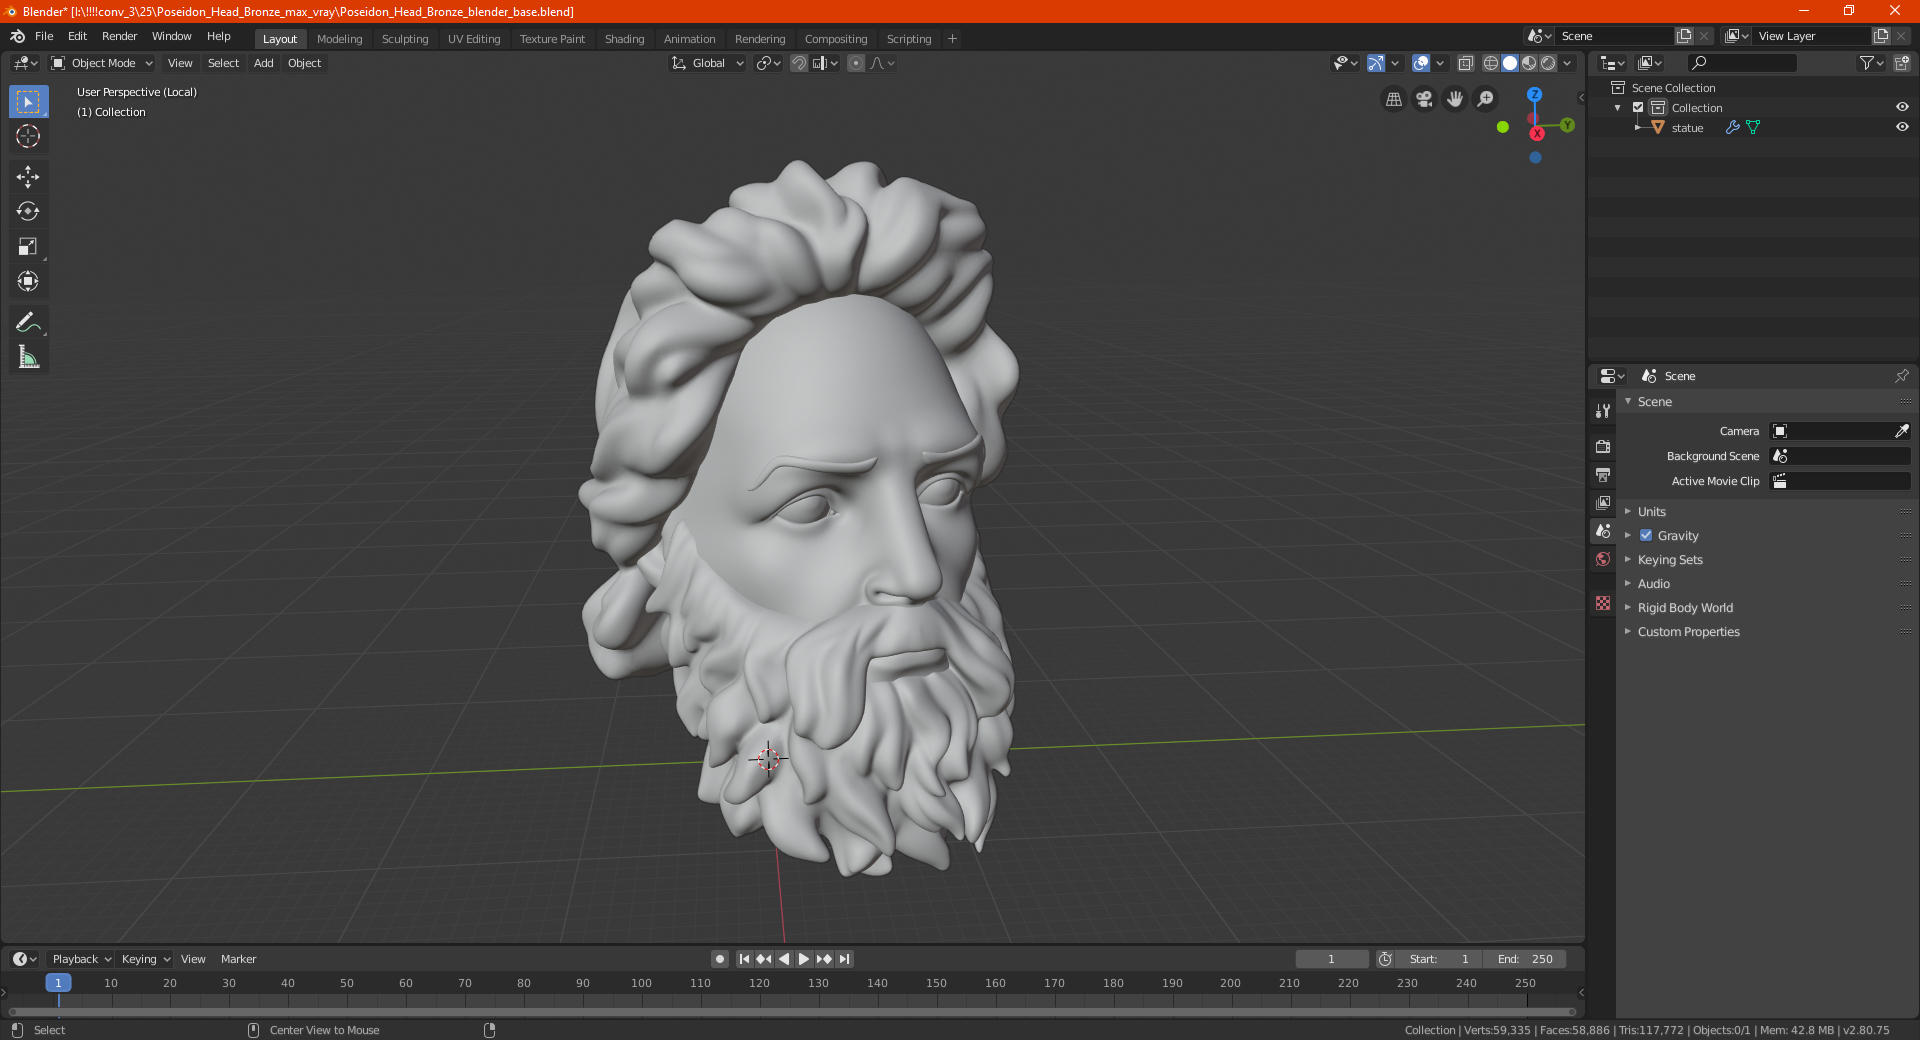This screenshot has width=1920, height=1040.
Task: Switch to camera view in viewport
Action: click(x=1424, y=99)
